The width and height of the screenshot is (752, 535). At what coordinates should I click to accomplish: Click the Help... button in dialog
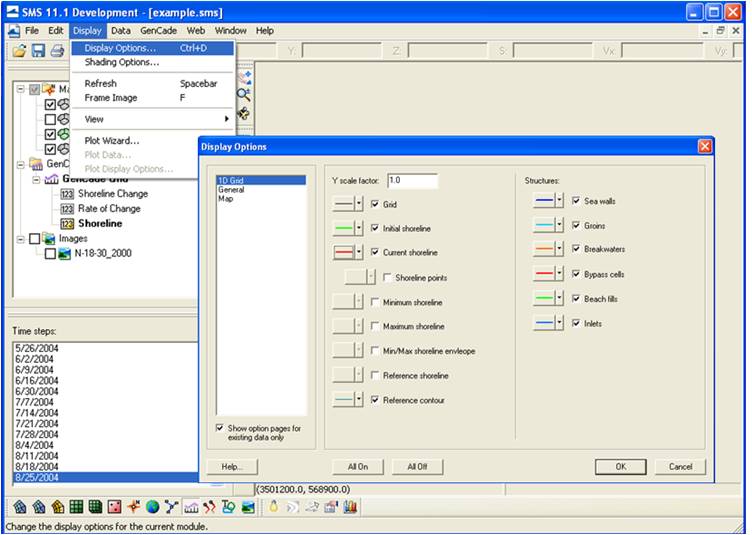tap(232, 466)
